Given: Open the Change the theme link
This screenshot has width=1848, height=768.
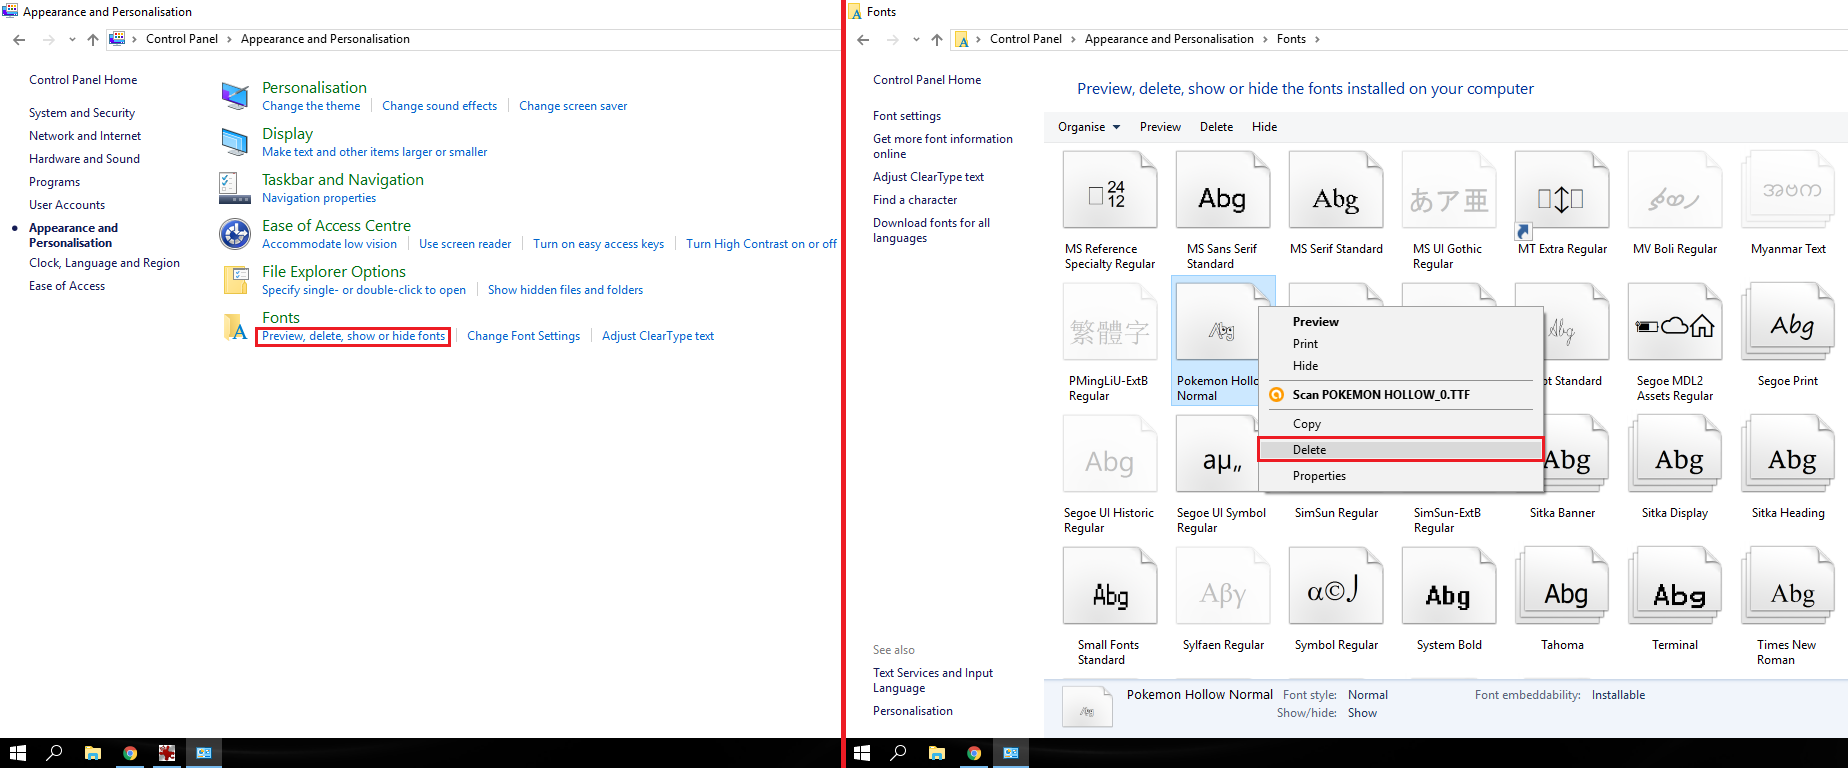Looking at the screenshot, I should pyautogui.click(x=311, y=106).
